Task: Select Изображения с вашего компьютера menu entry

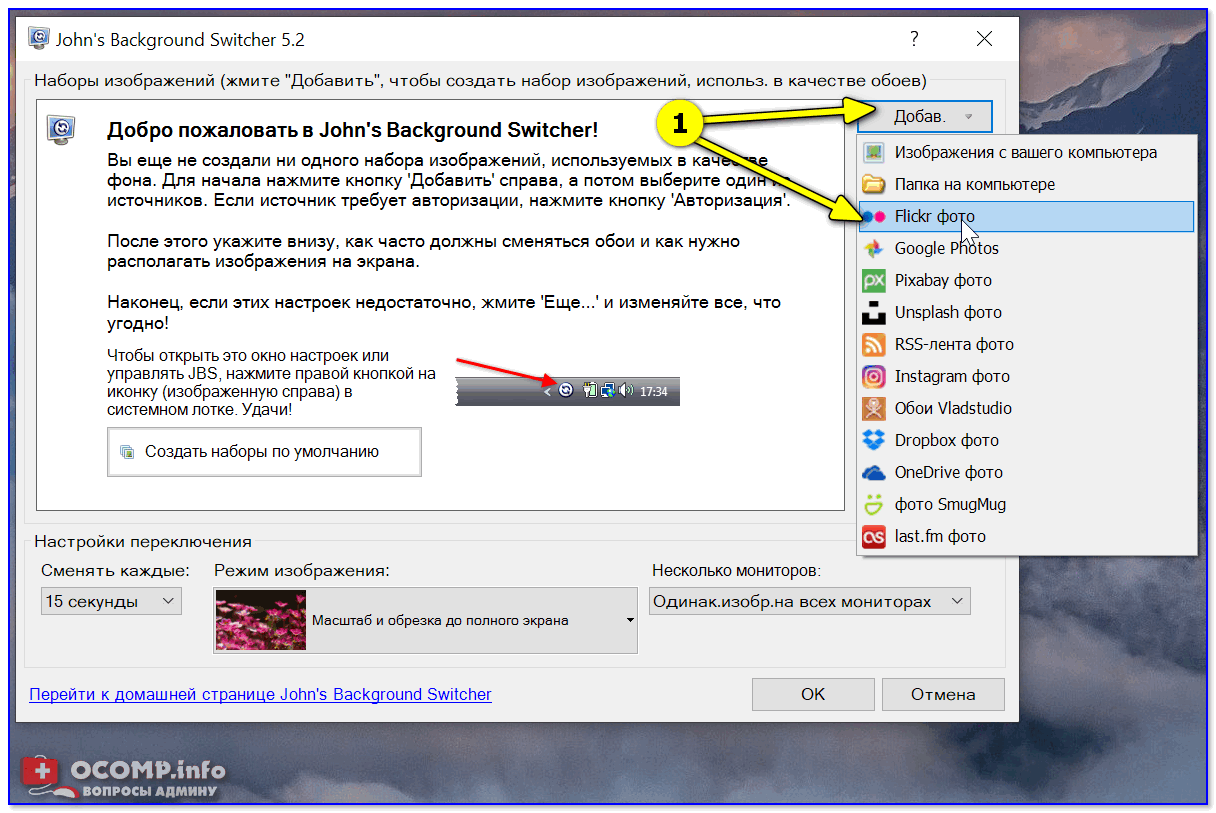Action: coord(1026,152)
